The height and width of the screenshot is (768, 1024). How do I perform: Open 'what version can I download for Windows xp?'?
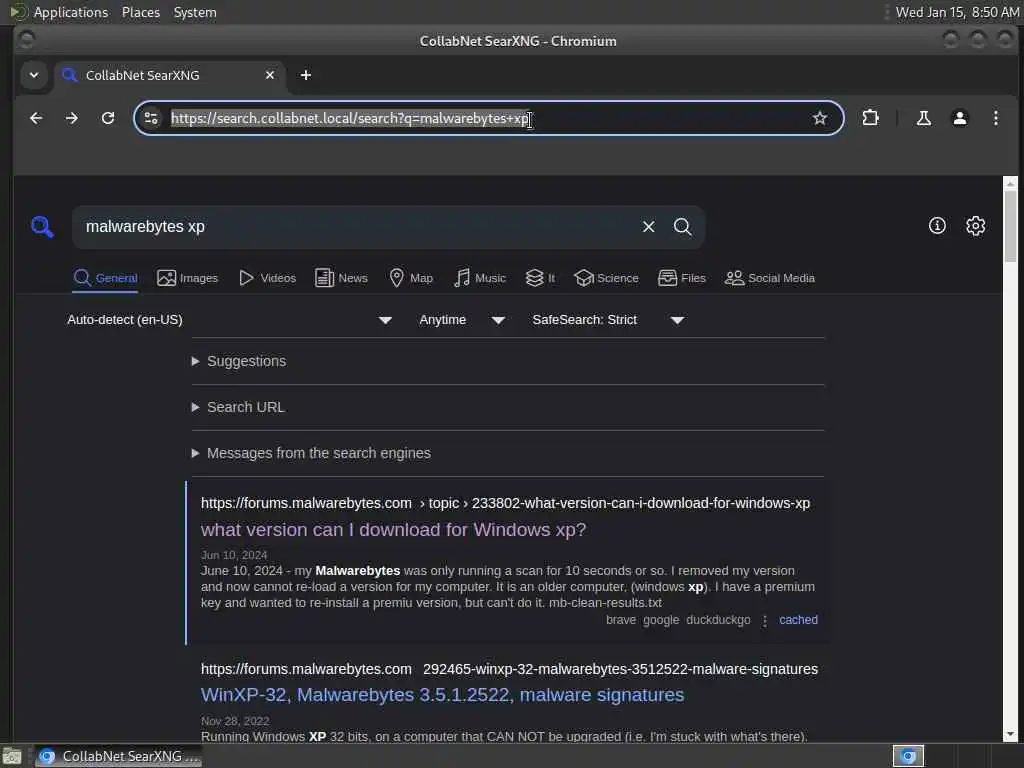(x=393, y=530)
